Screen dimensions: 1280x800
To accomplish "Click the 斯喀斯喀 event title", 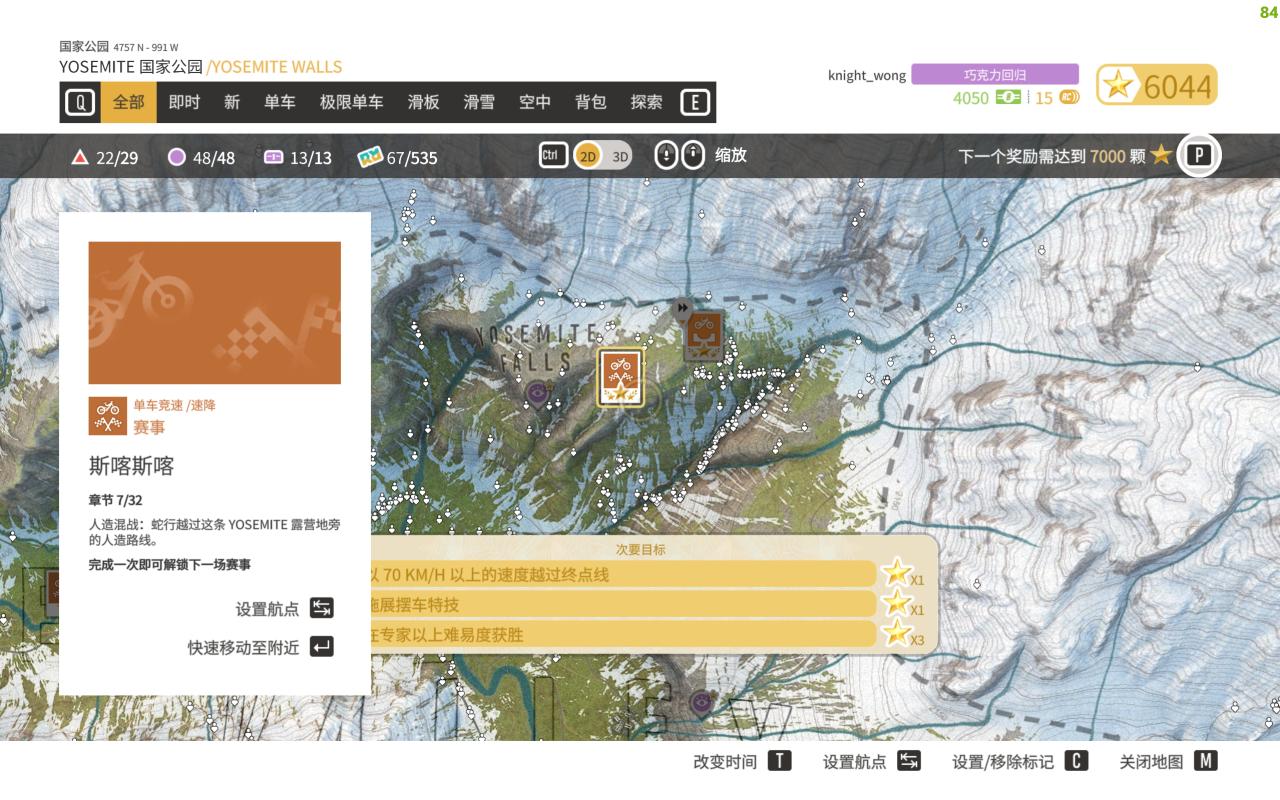I will click(132, 466).
